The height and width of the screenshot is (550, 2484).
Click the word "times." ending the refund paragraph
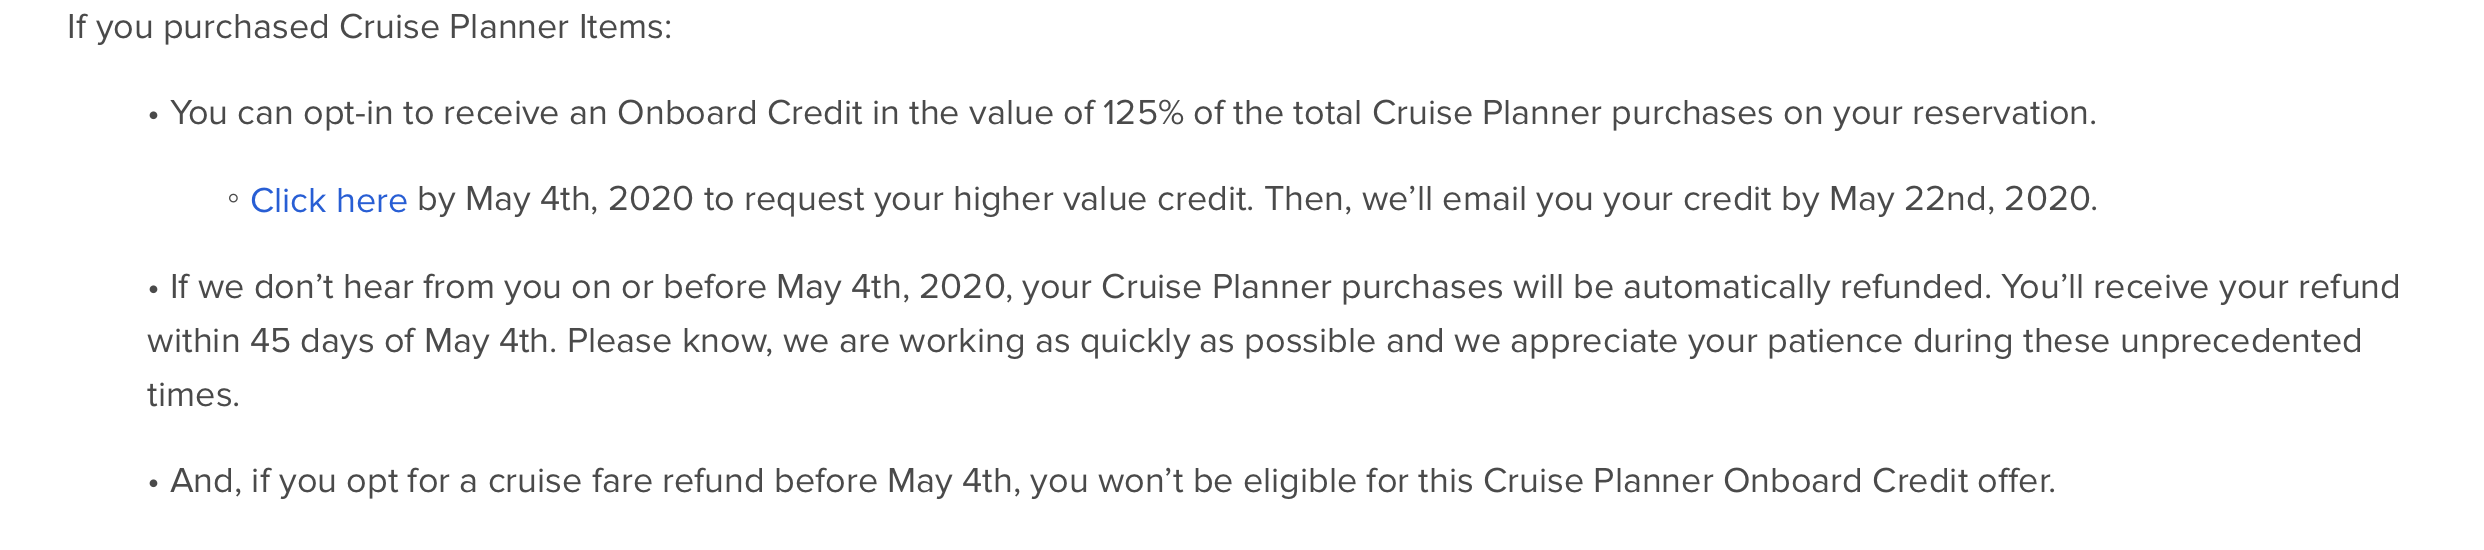tap(194, 395)
